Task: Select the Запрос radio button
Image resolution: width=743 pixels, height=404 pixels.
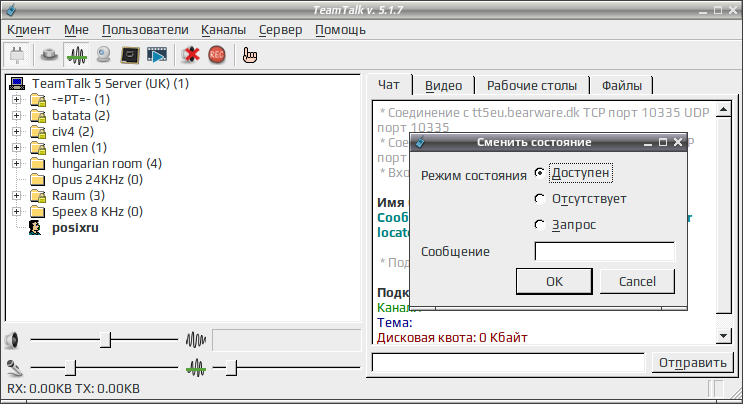Action: pyautogui.click(x=539, y=224)
